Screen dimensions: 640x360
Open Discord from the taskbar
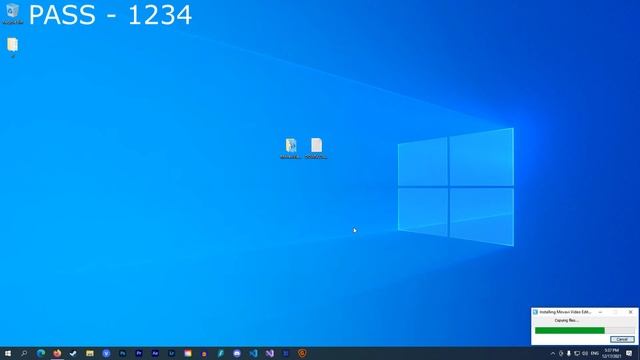point(237,353)
